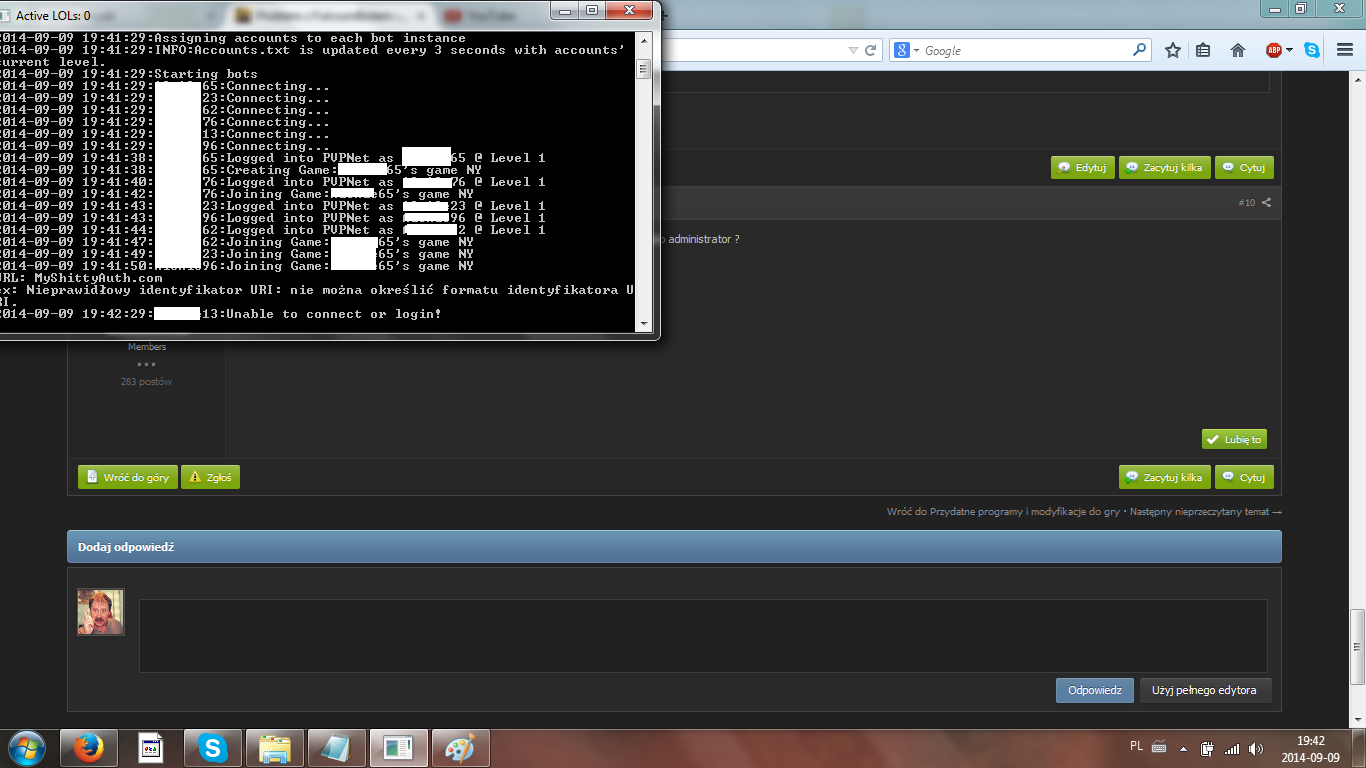Screen dimensions: 1366x768
Task: Open the Firefox bookmarks list icon
Action: click(x=1203, y=50)
